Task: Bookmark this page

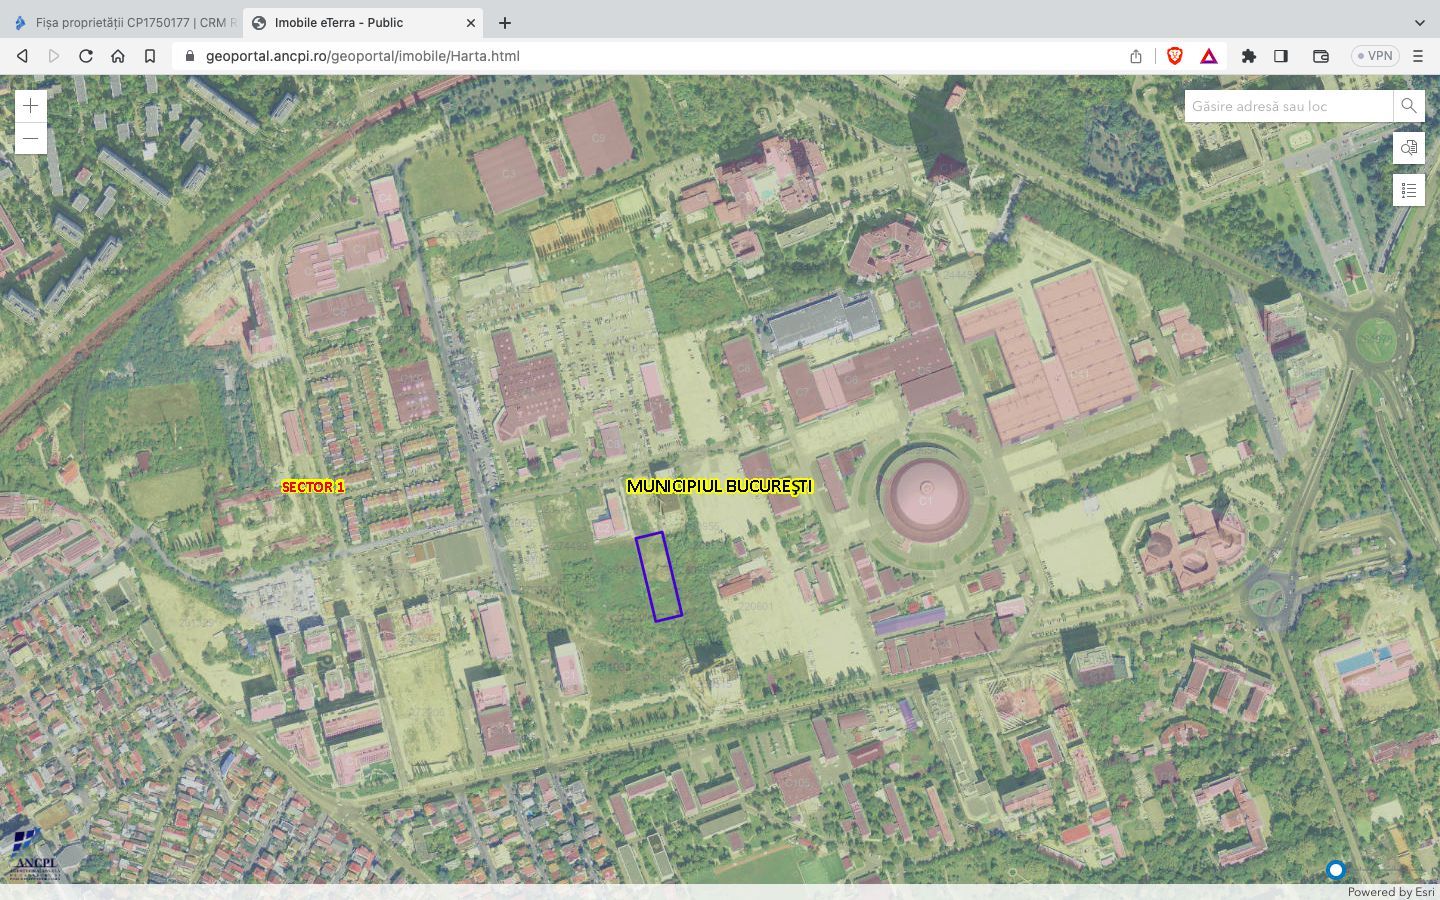Action: 150,56
